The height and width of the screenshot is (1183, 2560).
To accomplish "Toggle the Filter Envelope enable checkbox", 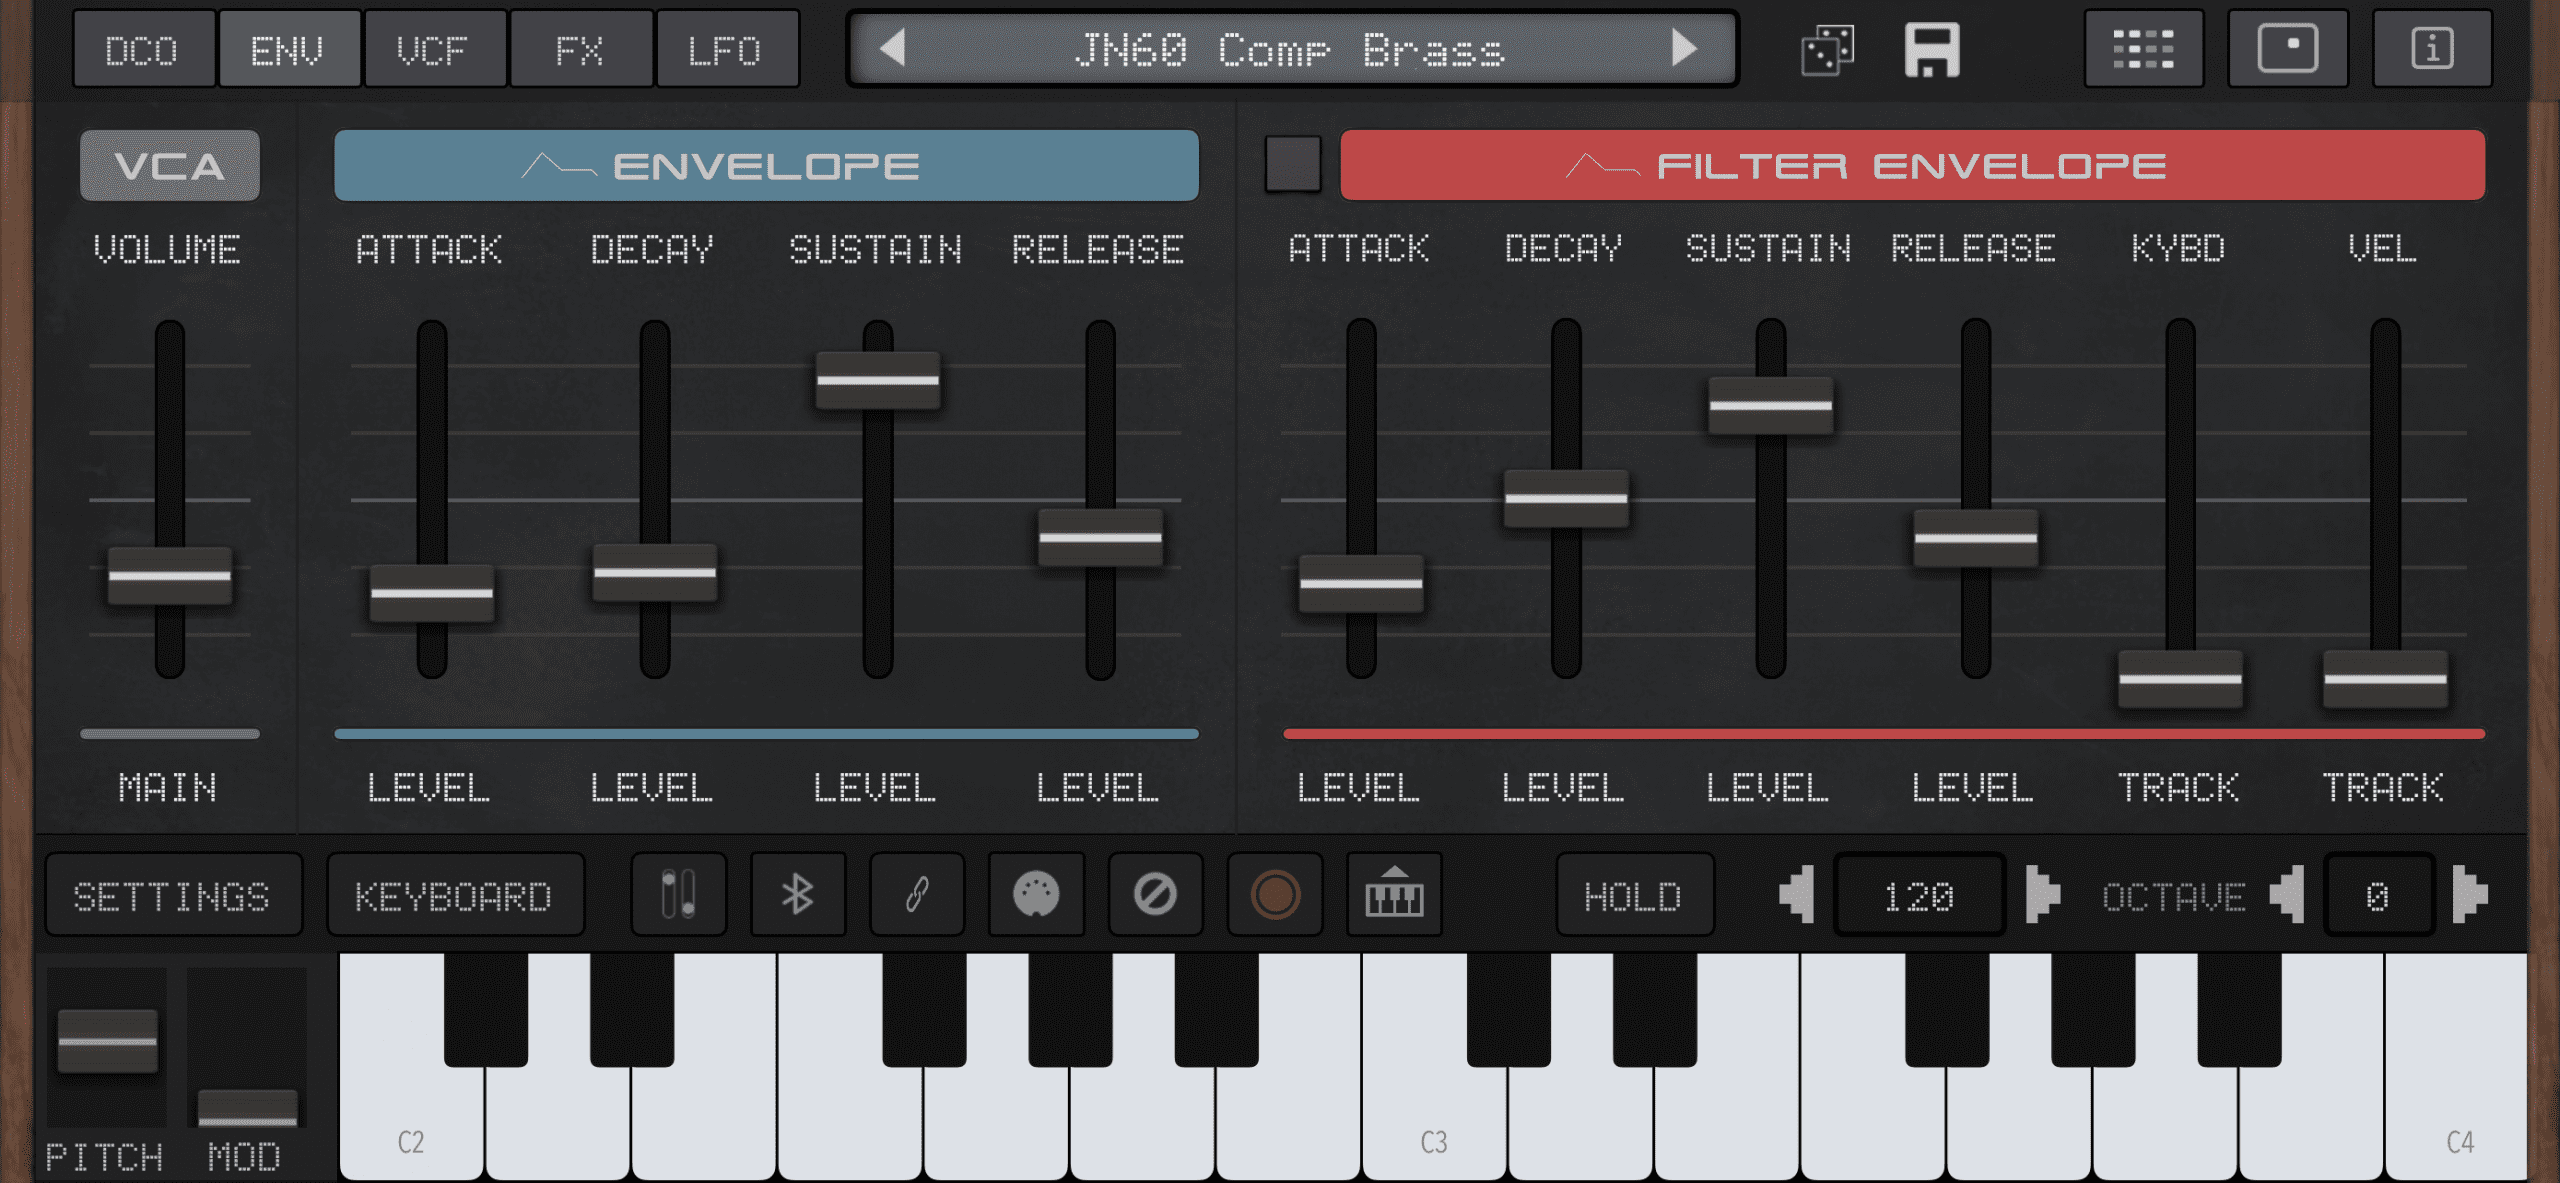I will click(1293, 164).
